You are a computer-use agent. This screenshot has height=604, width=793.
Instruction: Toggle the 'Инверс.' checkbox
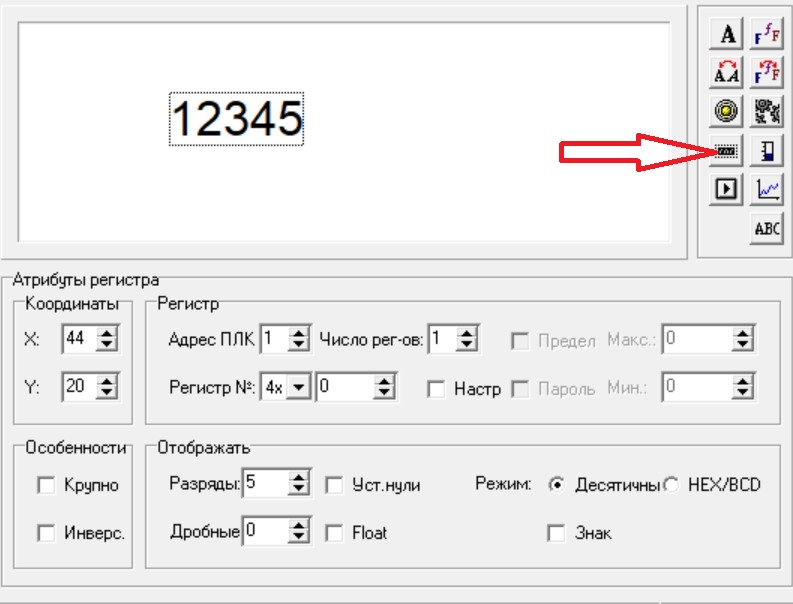[x=45, y=534]
